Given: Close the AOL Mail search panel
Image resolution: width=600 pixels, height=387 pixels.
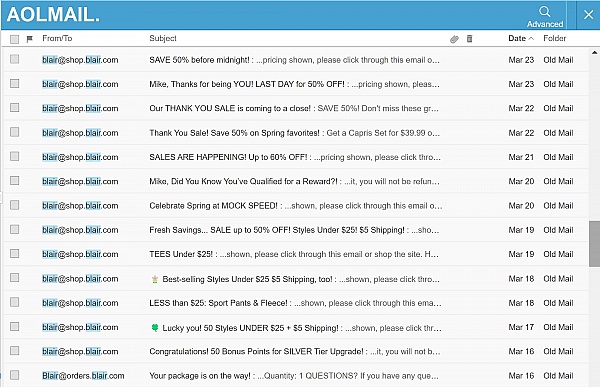Looking at the screenshot, I should click(x=589, y=15).
